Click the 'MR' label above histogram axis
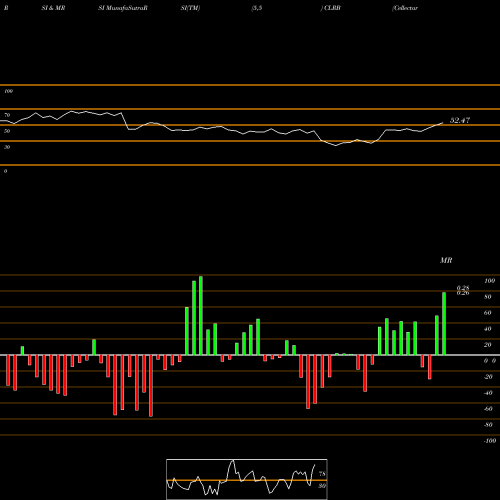Image resolution: width=500 pixels, height=500 pixels. 446,260
